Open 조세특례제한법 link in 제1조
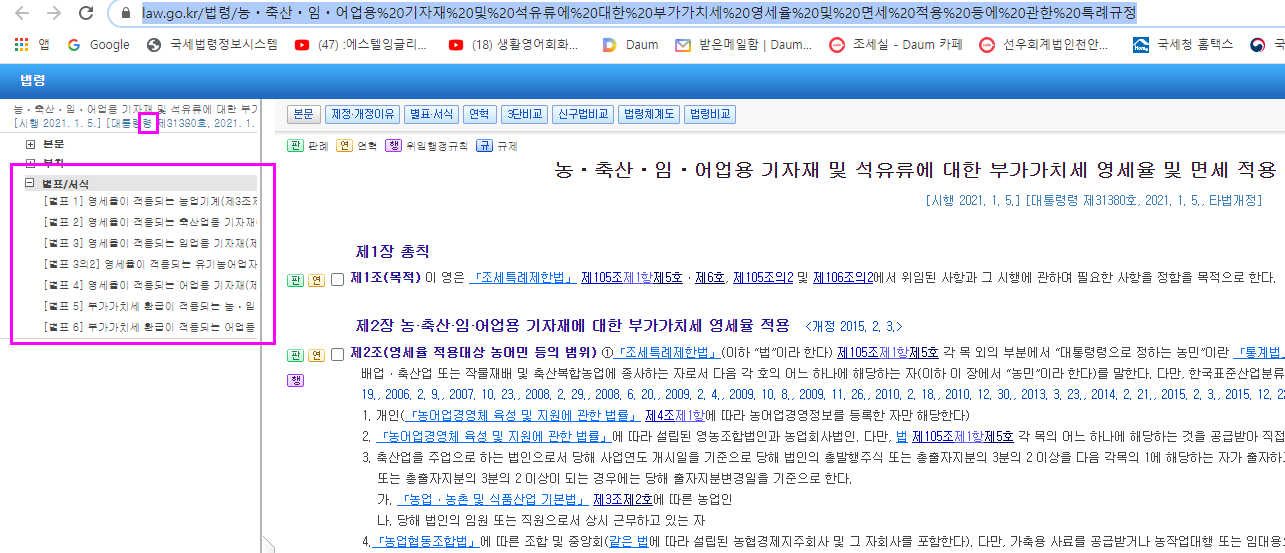 (522, 277)
